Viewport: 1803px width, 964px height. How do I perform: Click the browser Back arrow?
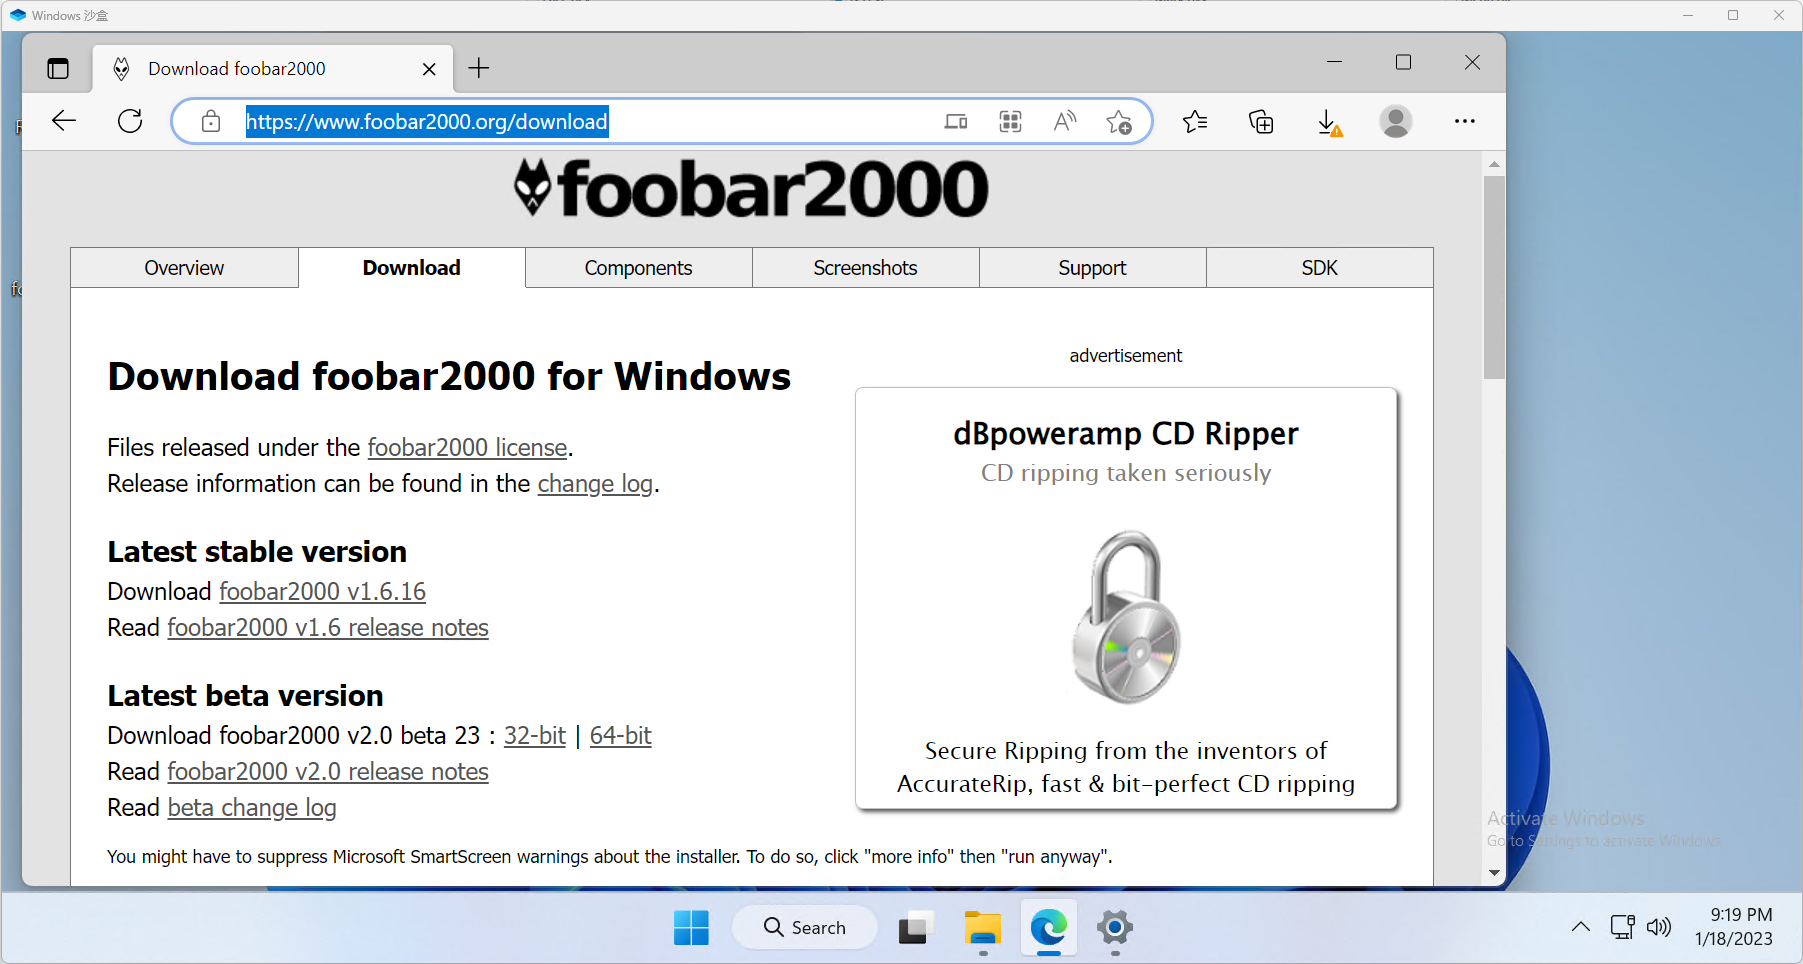coord(64,121)
